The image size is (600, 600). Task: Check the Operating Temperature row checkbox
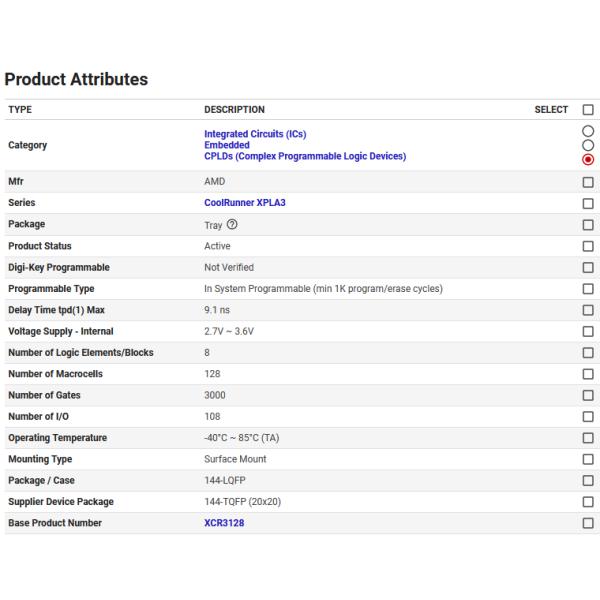[588, 438]
